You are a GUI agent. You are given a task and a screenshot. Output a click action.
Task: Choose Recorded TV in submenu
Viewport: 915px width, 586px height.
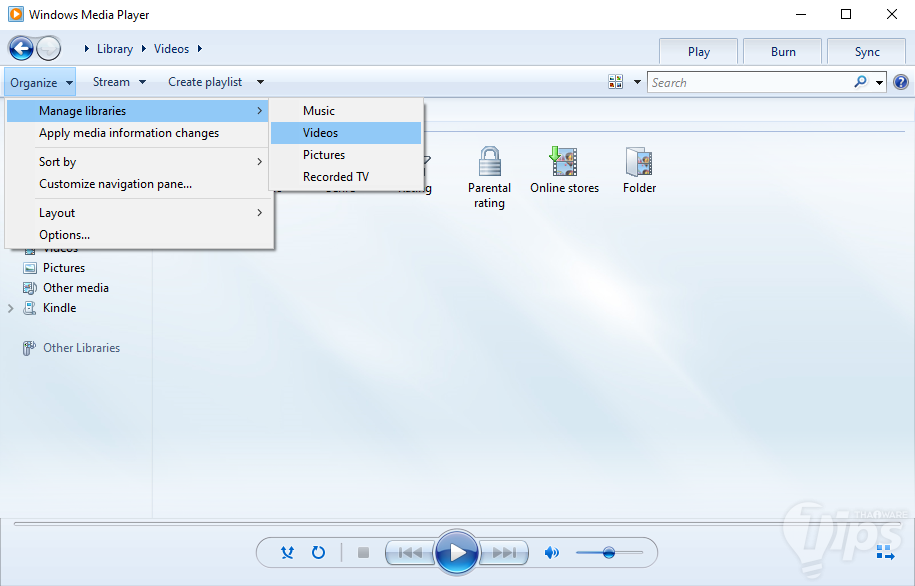click(346, 177)
